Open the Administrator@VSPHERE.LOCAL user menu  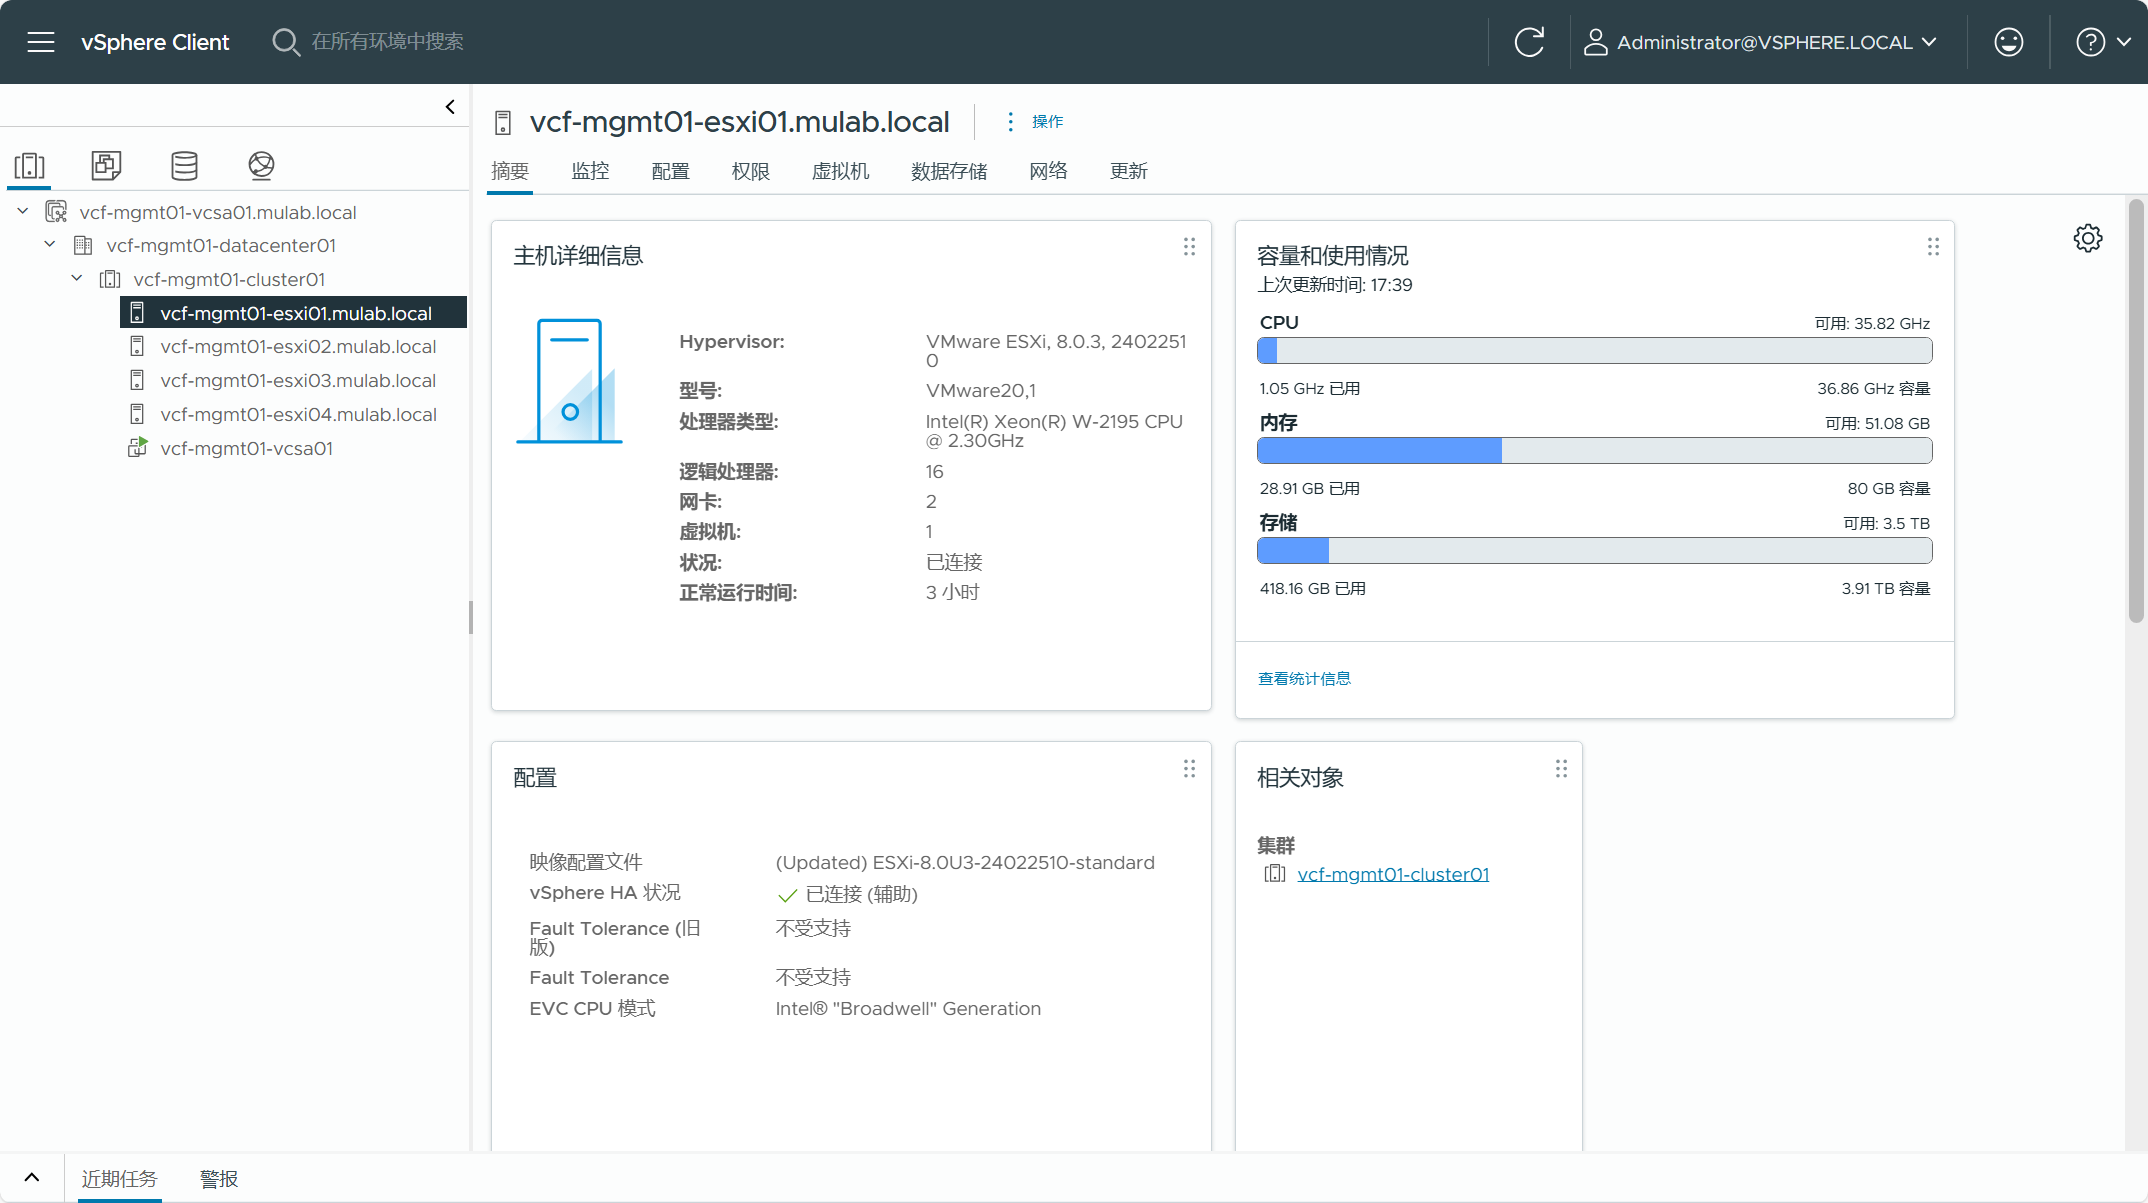(x=1761, y=42)
